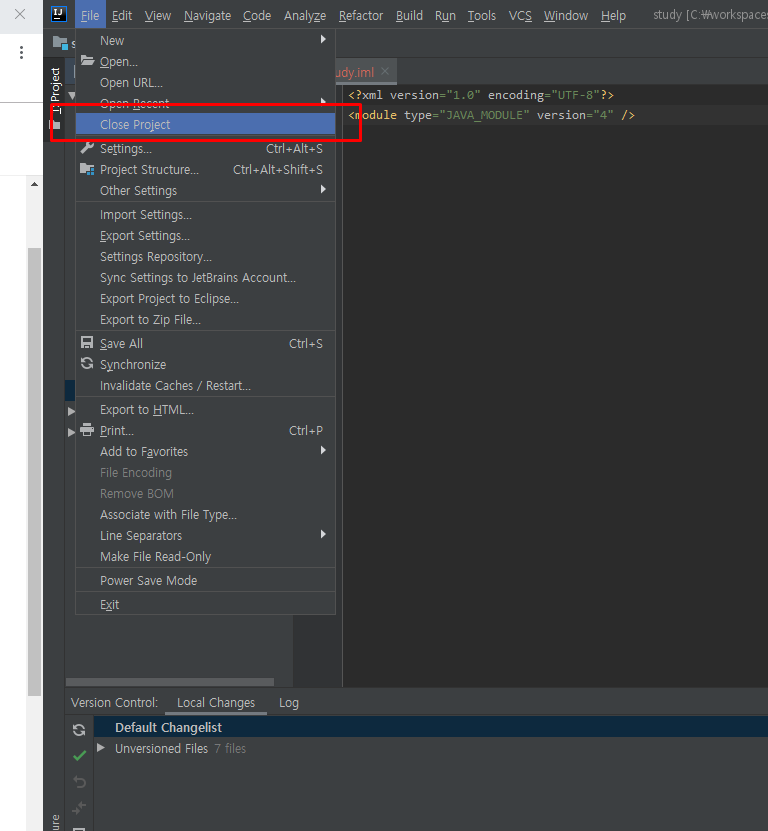Click the project panel horizontal scrollbar
768x831 pixels.
click(x=170, y=682)
